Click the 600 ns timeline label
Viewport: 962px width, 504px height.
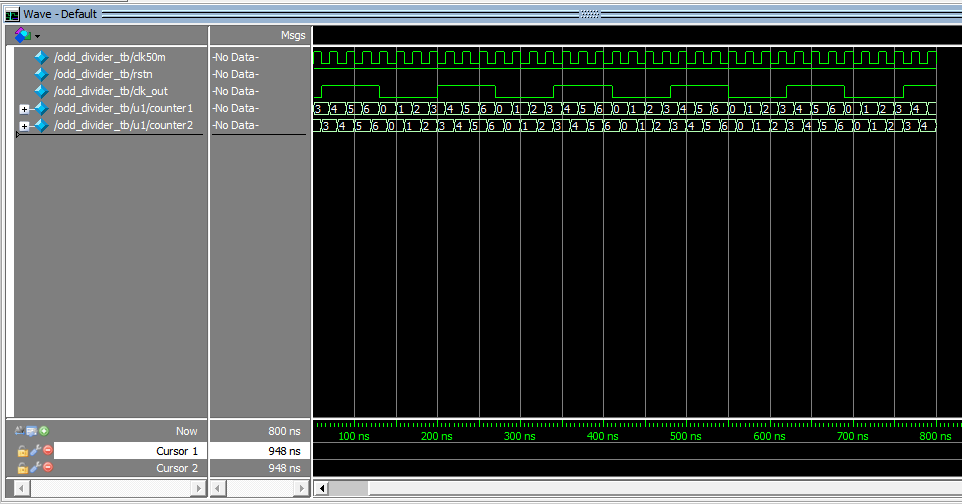click(x=769, y=436)
